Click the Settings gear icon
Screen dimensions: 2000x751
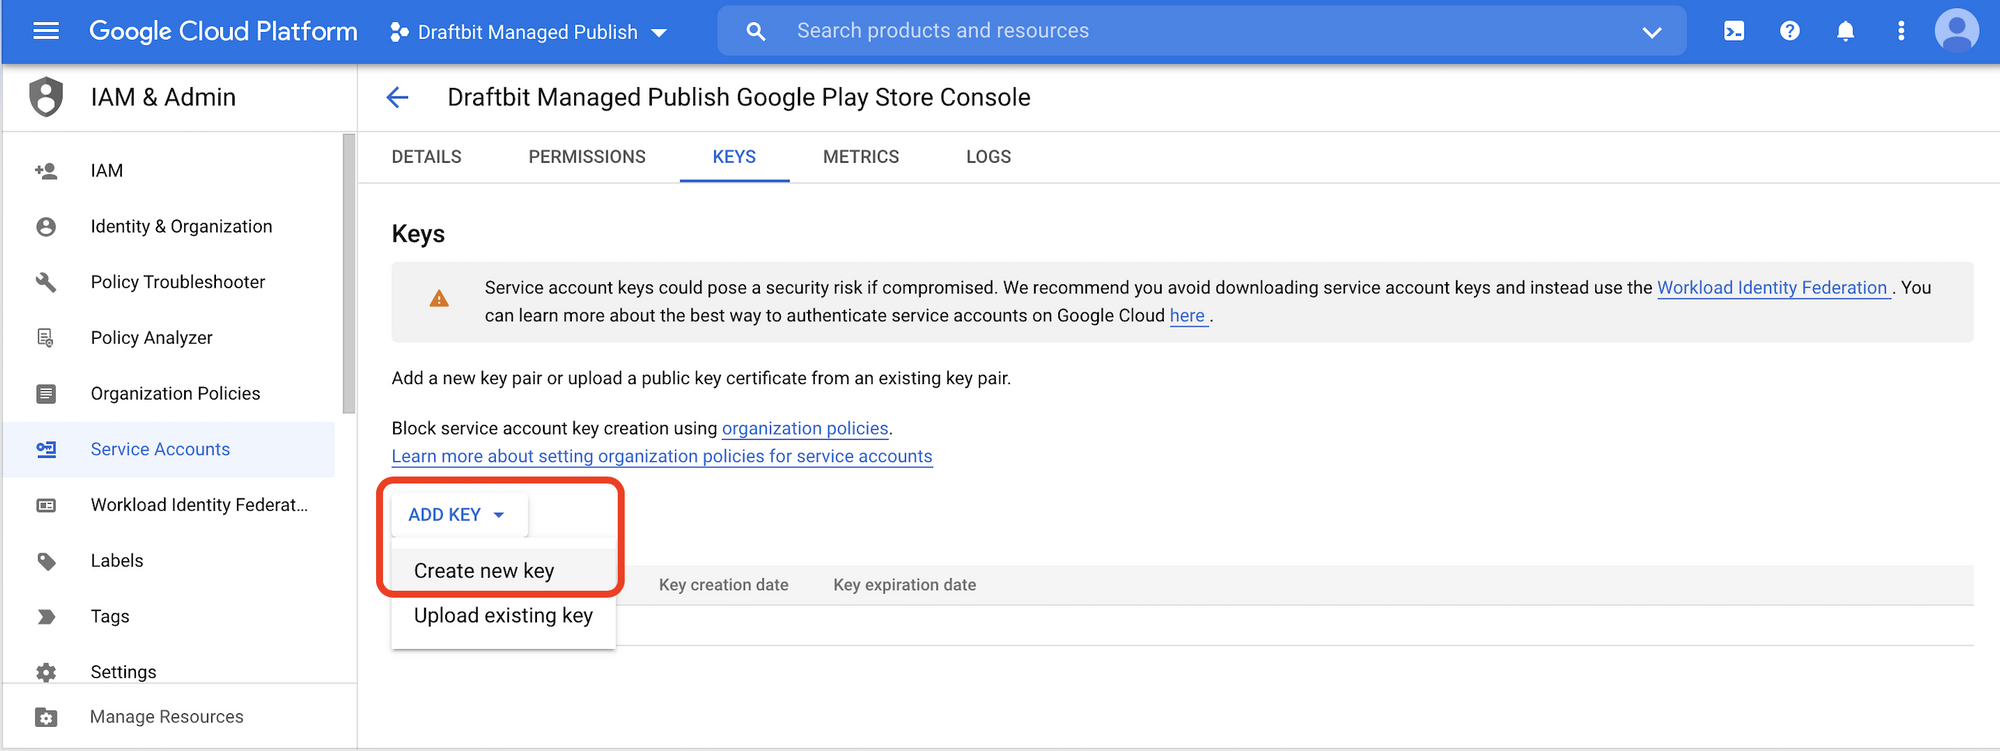[46, 672]
